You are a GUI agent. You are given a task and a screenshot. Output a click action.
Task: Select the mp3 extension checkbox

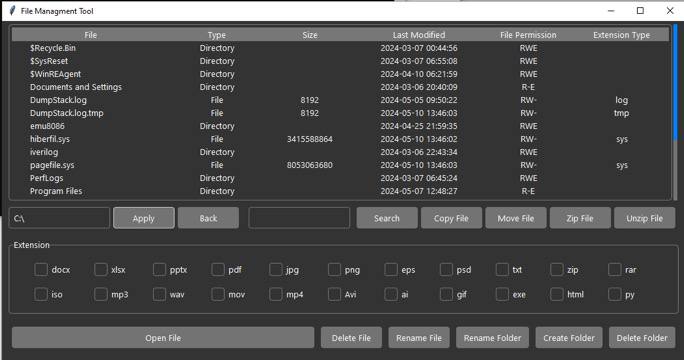click(100, 294)
